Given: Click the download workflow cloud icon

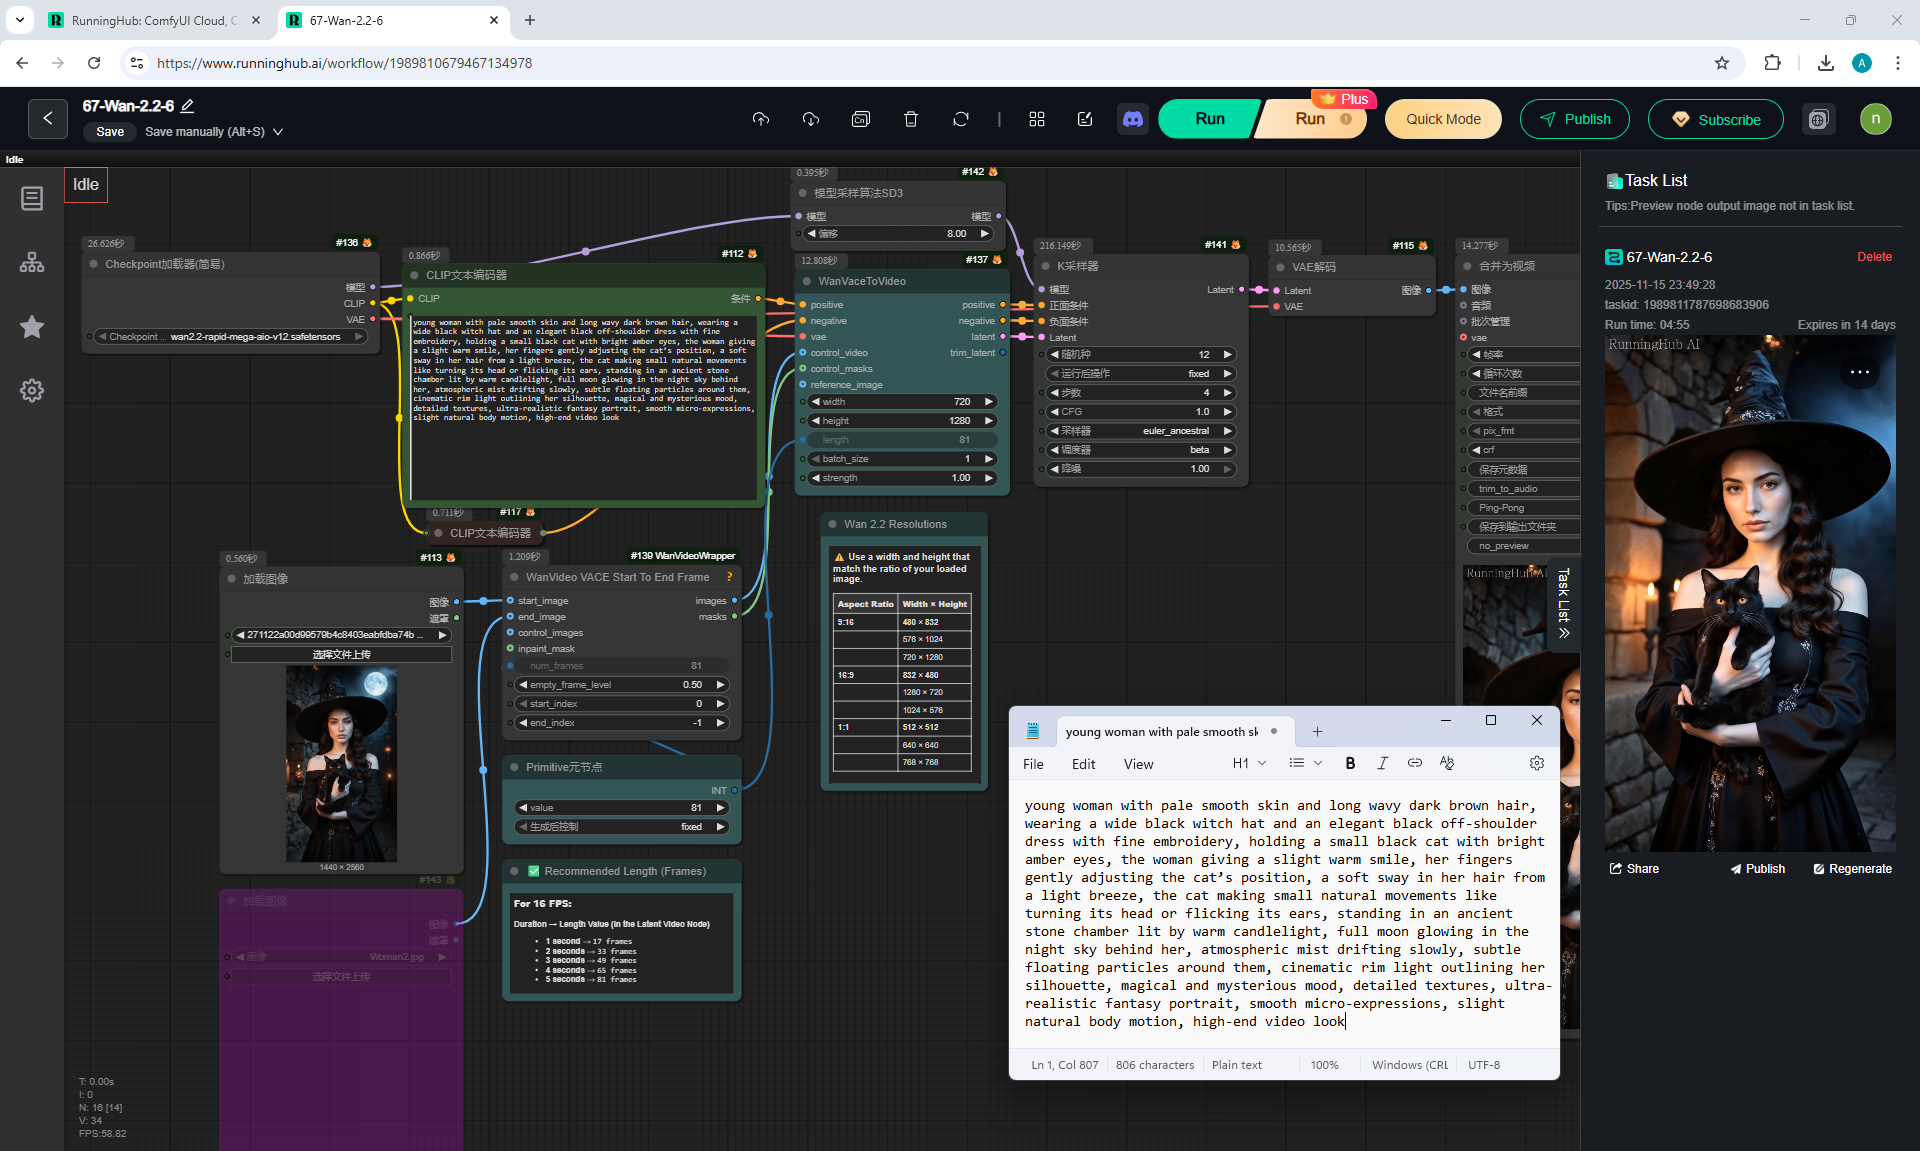Looking at the screenshot, I should (x=811, y=119).
